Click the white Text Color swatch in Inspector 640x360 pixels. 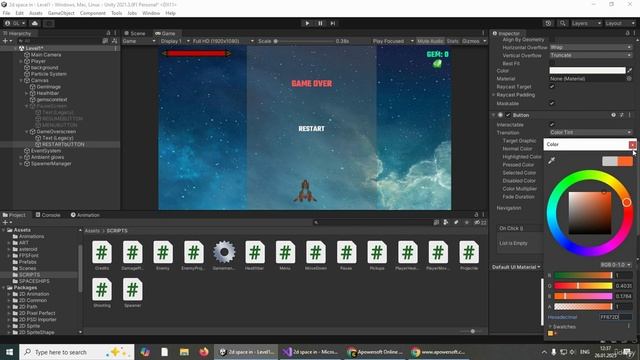coord(587,71)
